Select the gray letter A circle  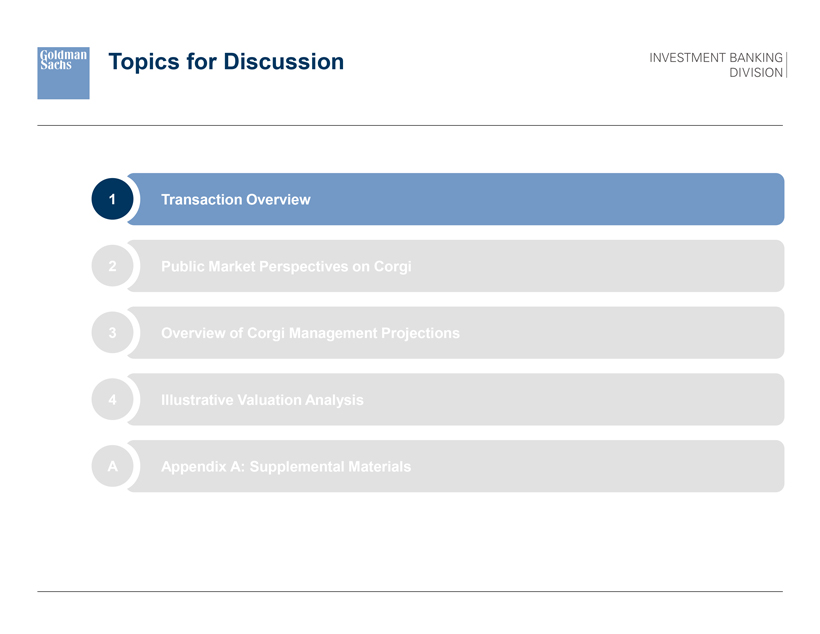(x=113, y=467)
